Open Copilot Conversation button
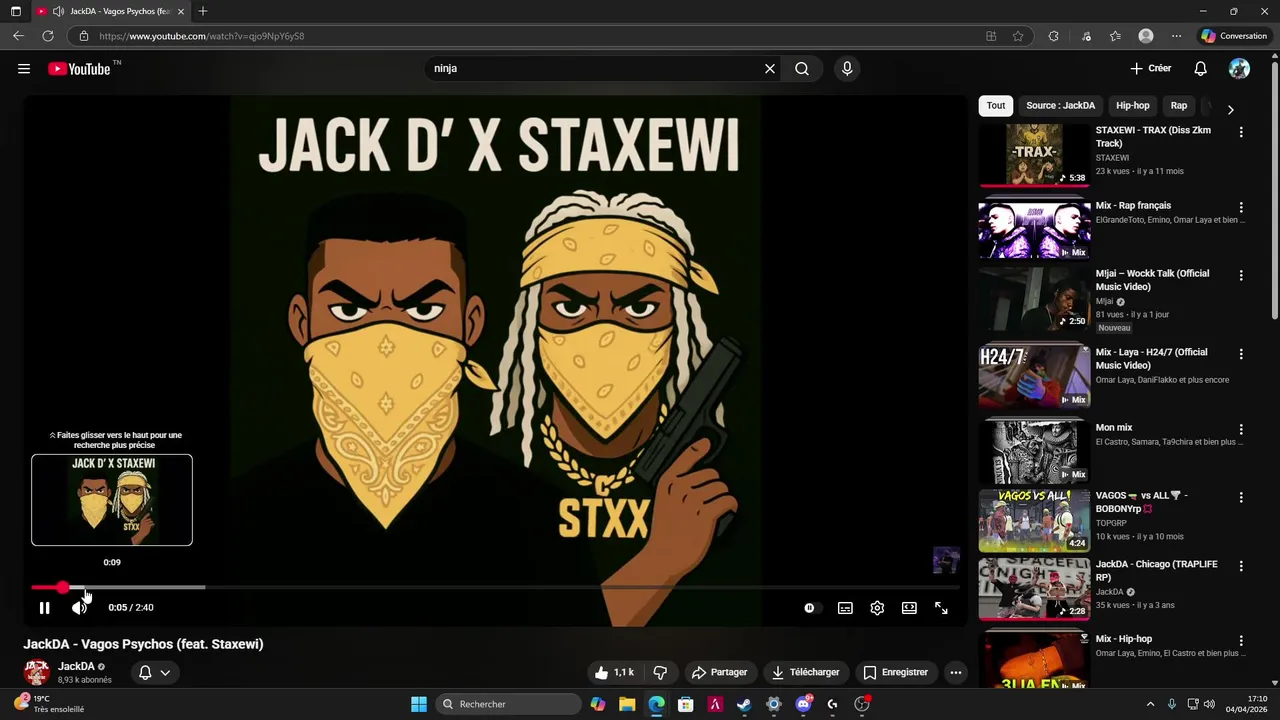Viewport: 1280px width, 720px height. click(1234, 36)
